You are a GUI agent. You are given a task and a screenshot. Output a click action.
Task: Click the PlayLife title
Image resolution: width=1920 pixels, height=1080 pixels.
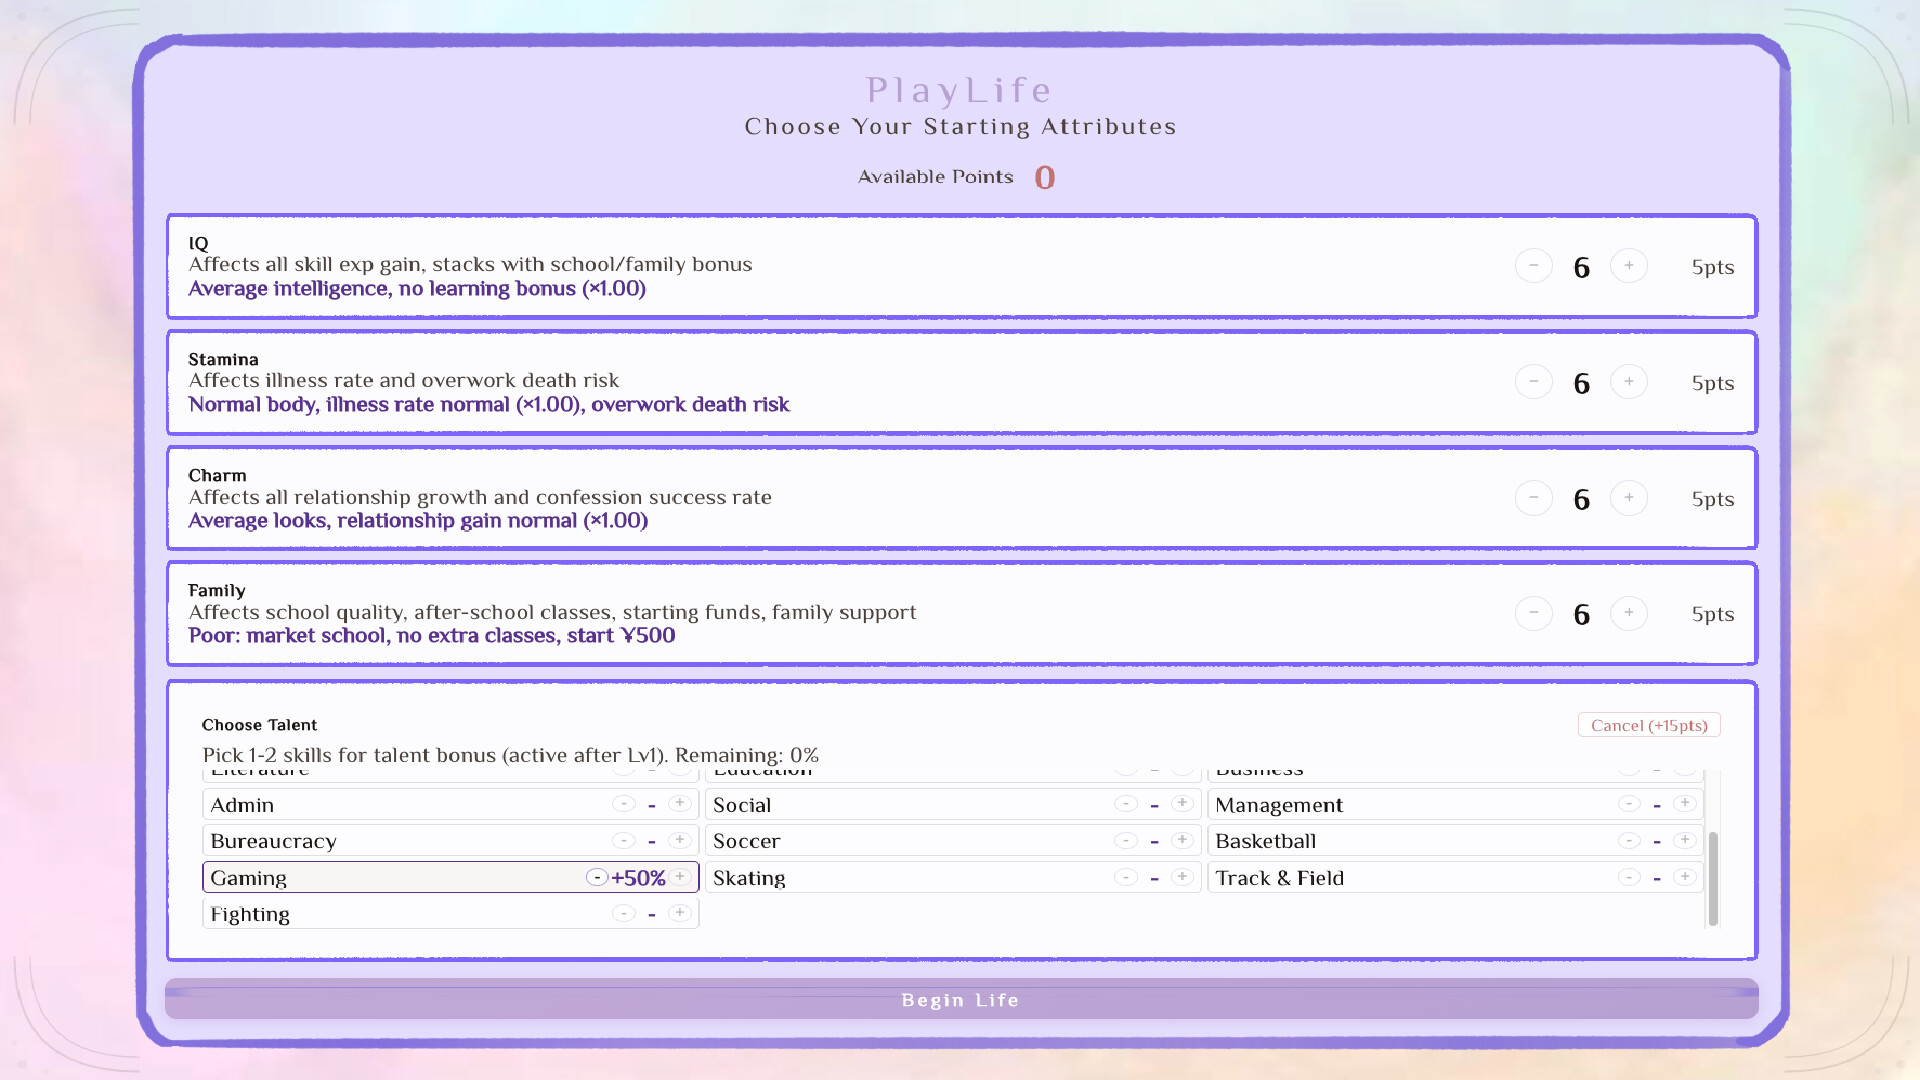960,90
